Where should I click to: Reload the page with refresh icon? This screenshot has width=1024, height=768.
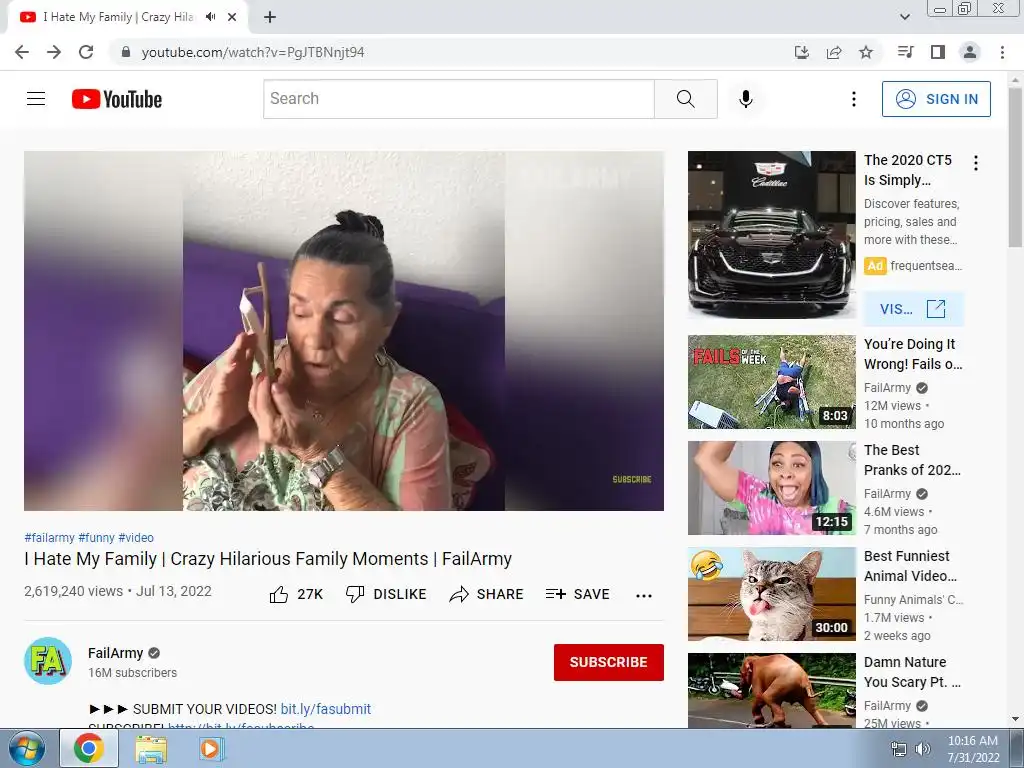86,52
